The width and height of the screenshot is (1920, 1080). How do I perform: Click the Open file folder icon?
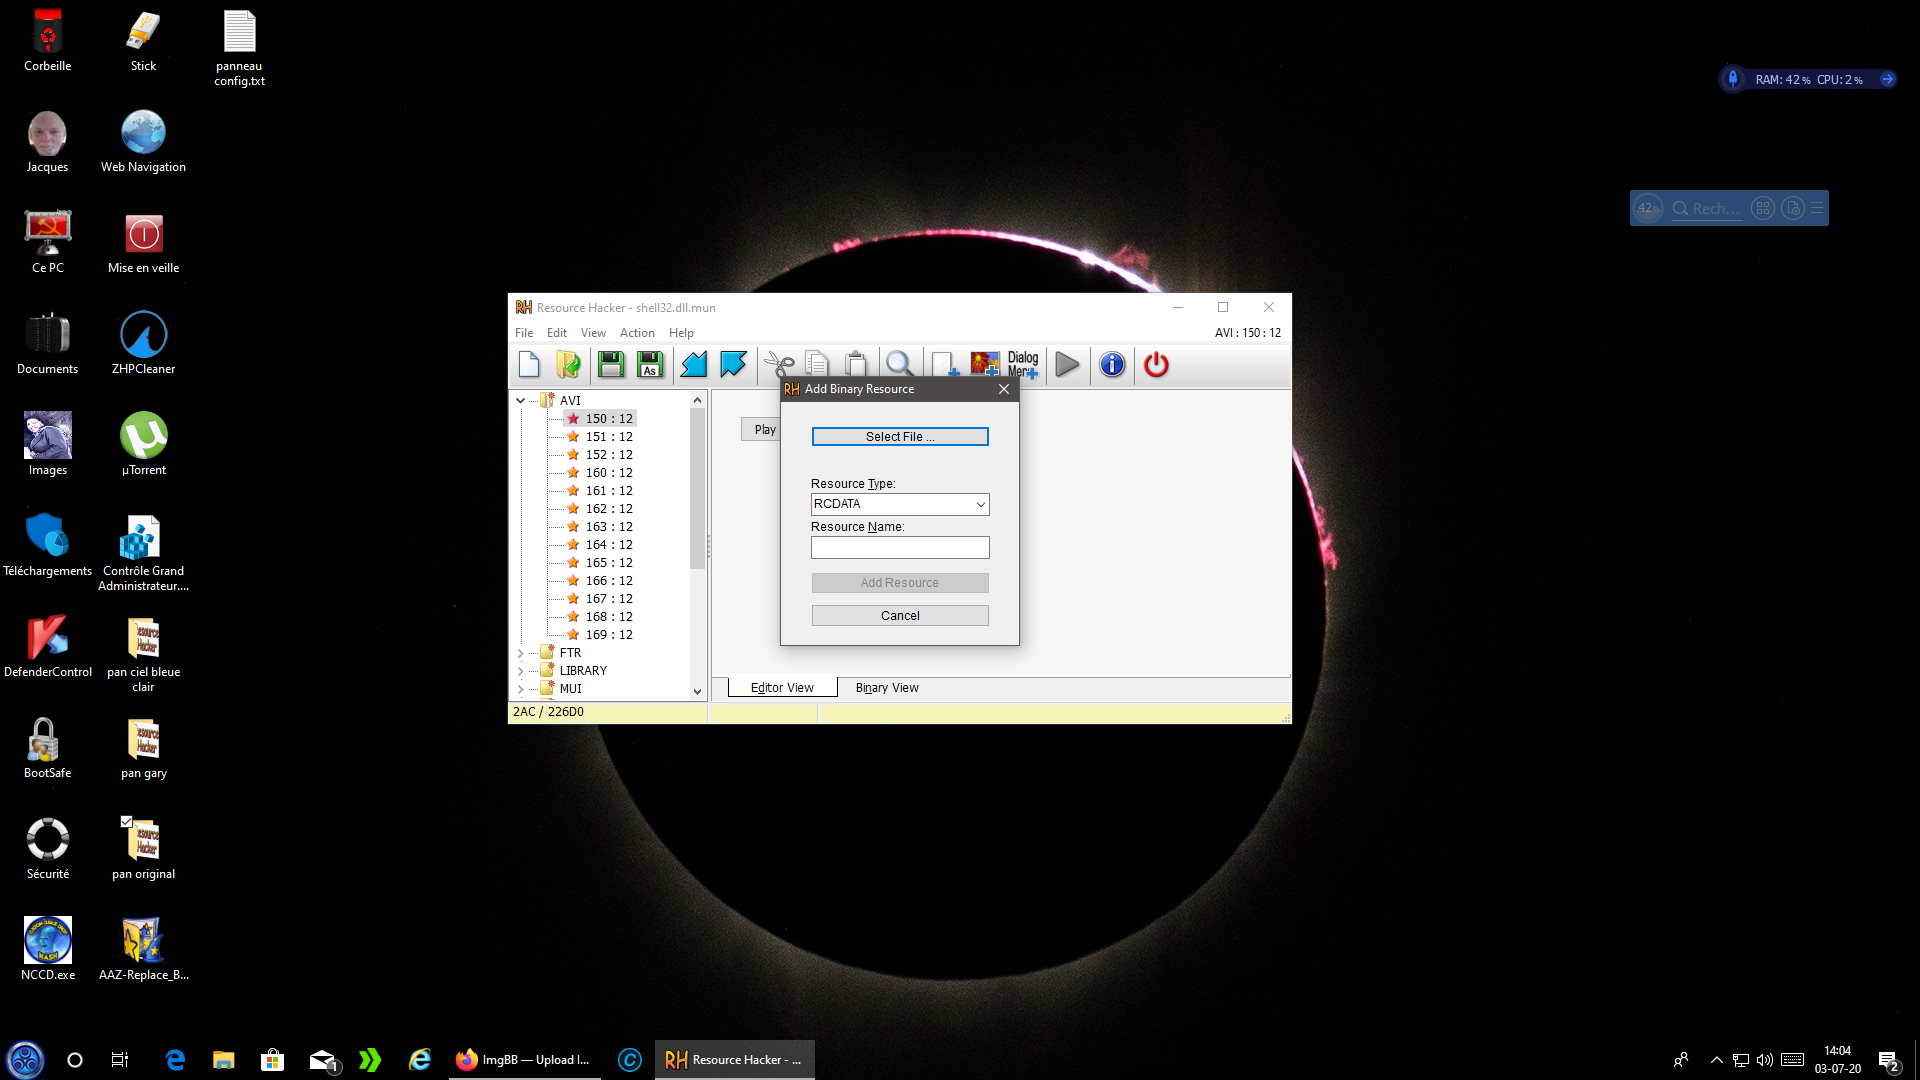click(568, 365)
